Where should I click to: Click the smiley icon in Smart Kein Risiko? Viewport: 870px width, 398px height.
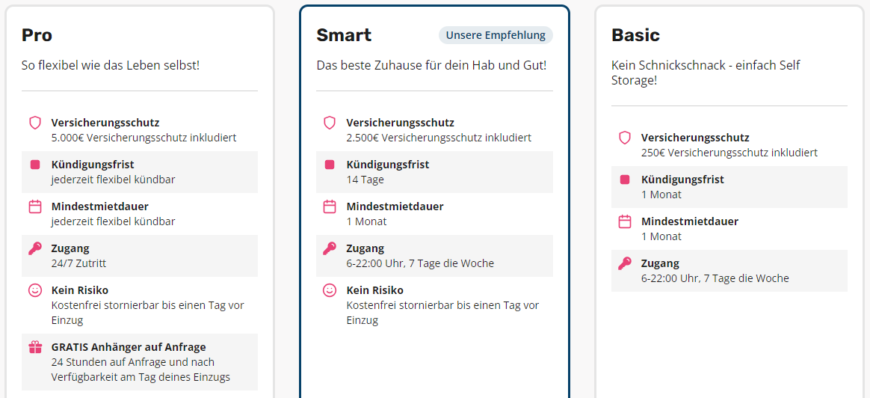pyautogui.click(x=330, y=290)
